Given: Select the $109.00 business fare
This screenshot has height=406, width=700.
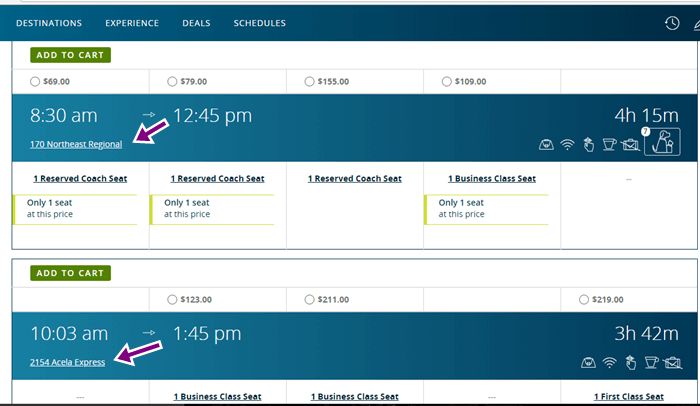Looking at the screenshot, I should click(446, 81).
